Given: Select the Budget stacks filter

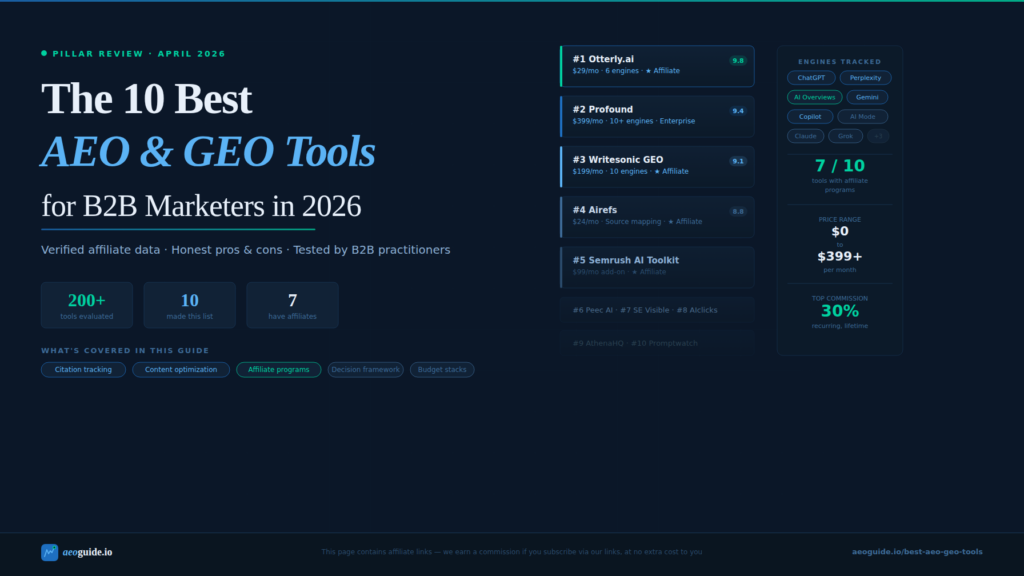Looking at the screenshot, I should pyautogui.click(x=442, y=369).
